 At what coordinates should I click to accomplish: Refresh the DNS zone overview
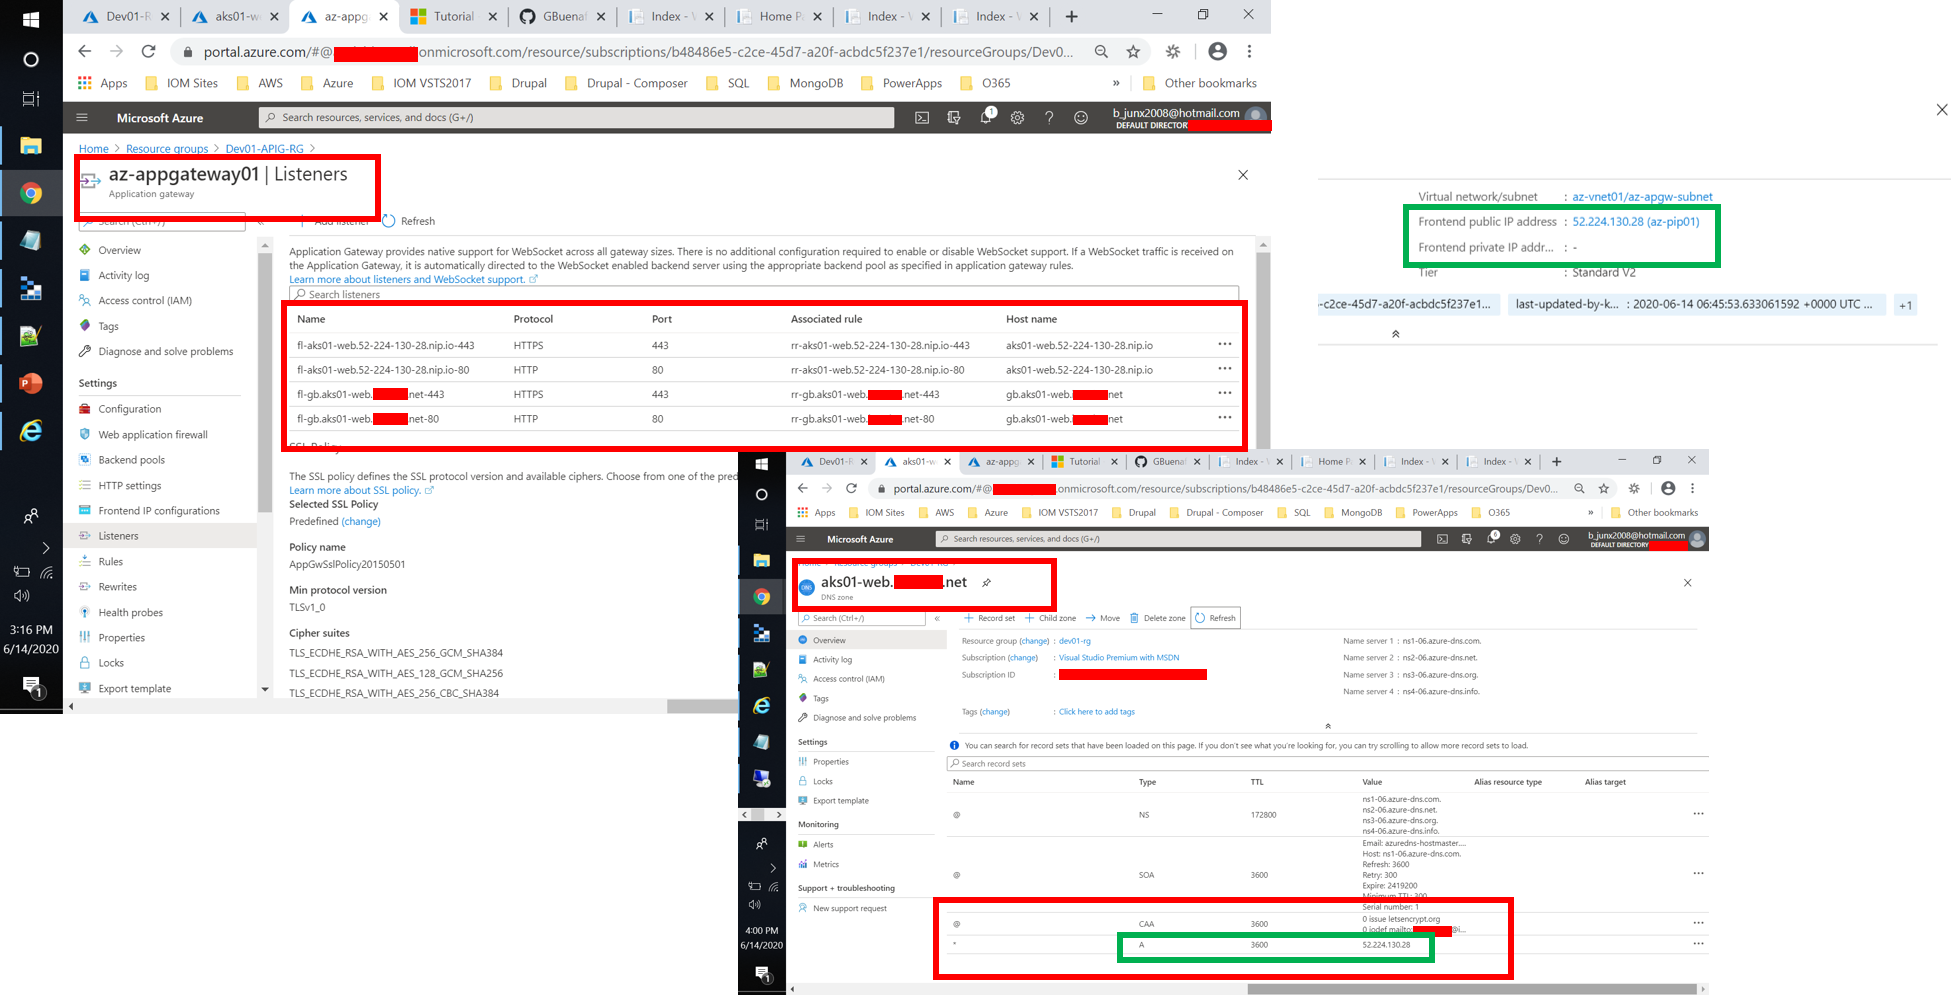point(1215,618)
